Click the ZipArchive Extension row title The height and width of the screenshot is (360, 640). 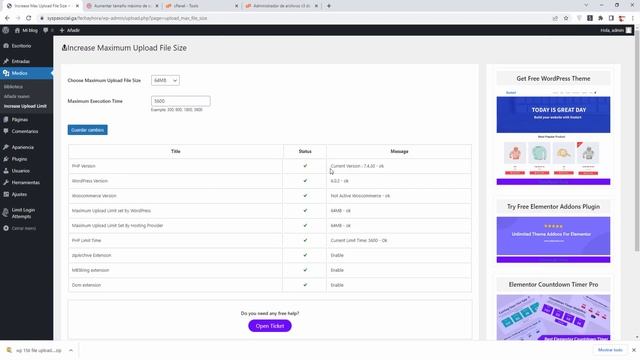91,255
